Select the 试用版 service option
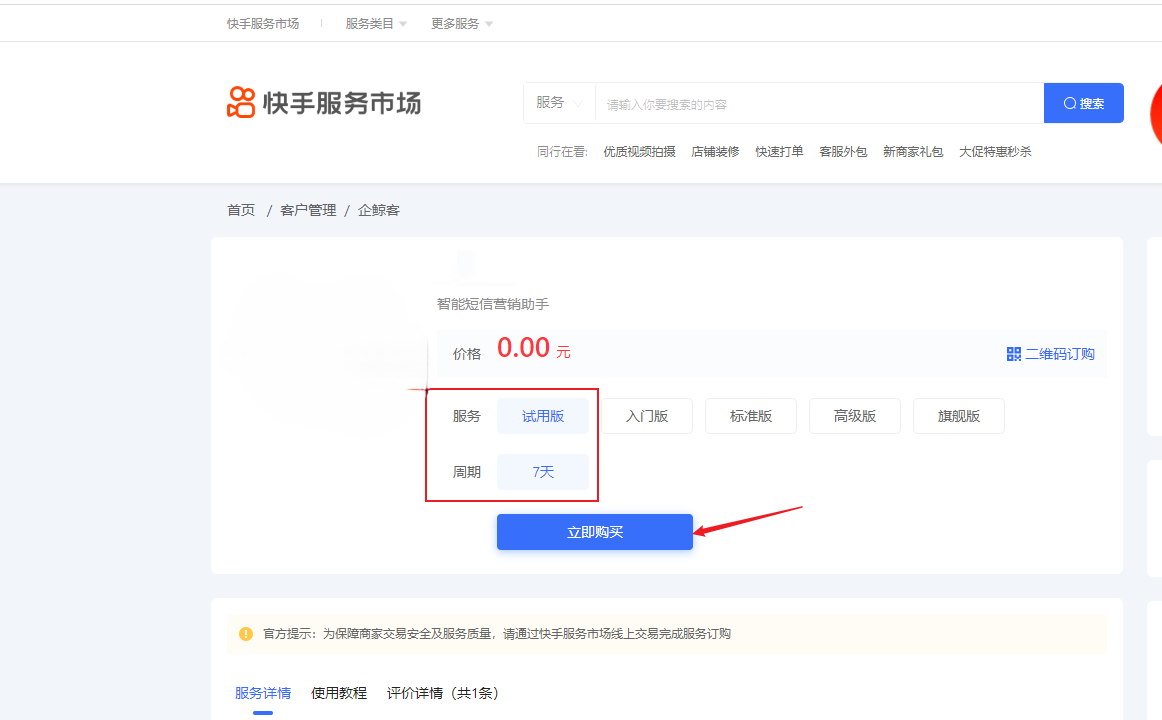 (x=542, y=416)
